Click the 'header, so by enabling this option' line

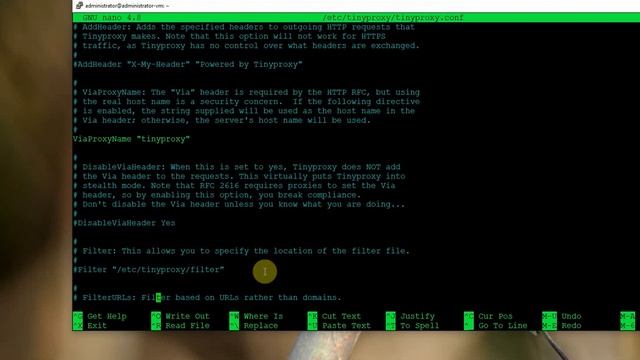click(217, 195)
